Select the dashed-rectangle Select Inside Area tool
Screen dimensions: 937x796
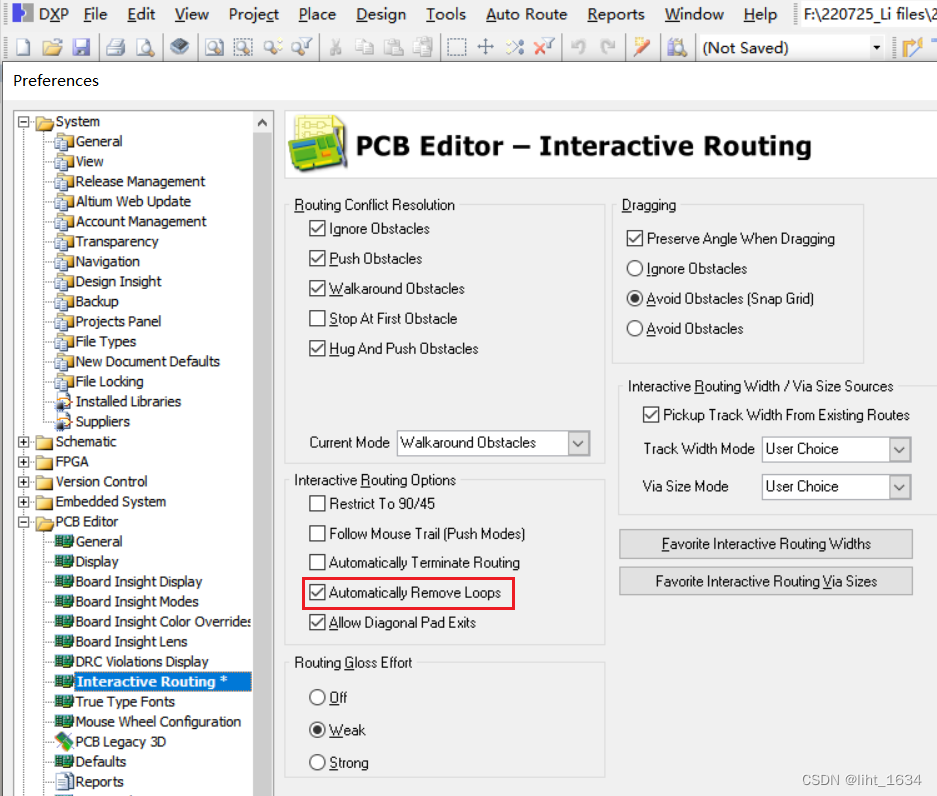[457, 47]
